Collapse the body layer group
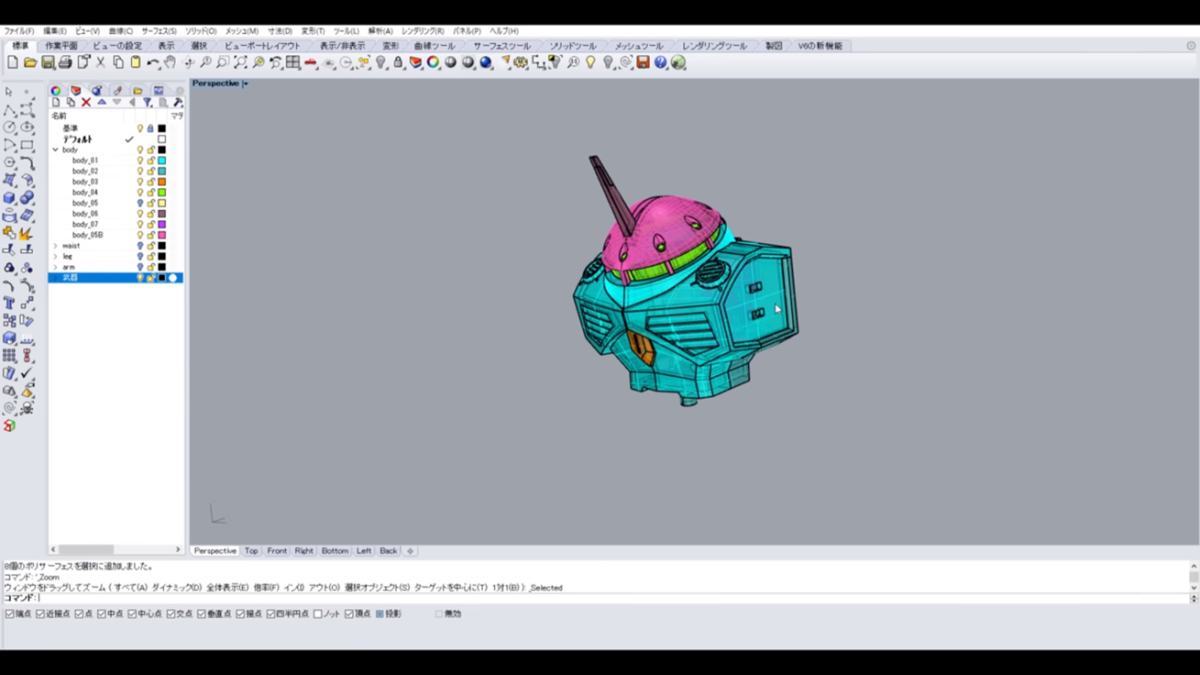The image size is (1200, 675). click(55, 150)
